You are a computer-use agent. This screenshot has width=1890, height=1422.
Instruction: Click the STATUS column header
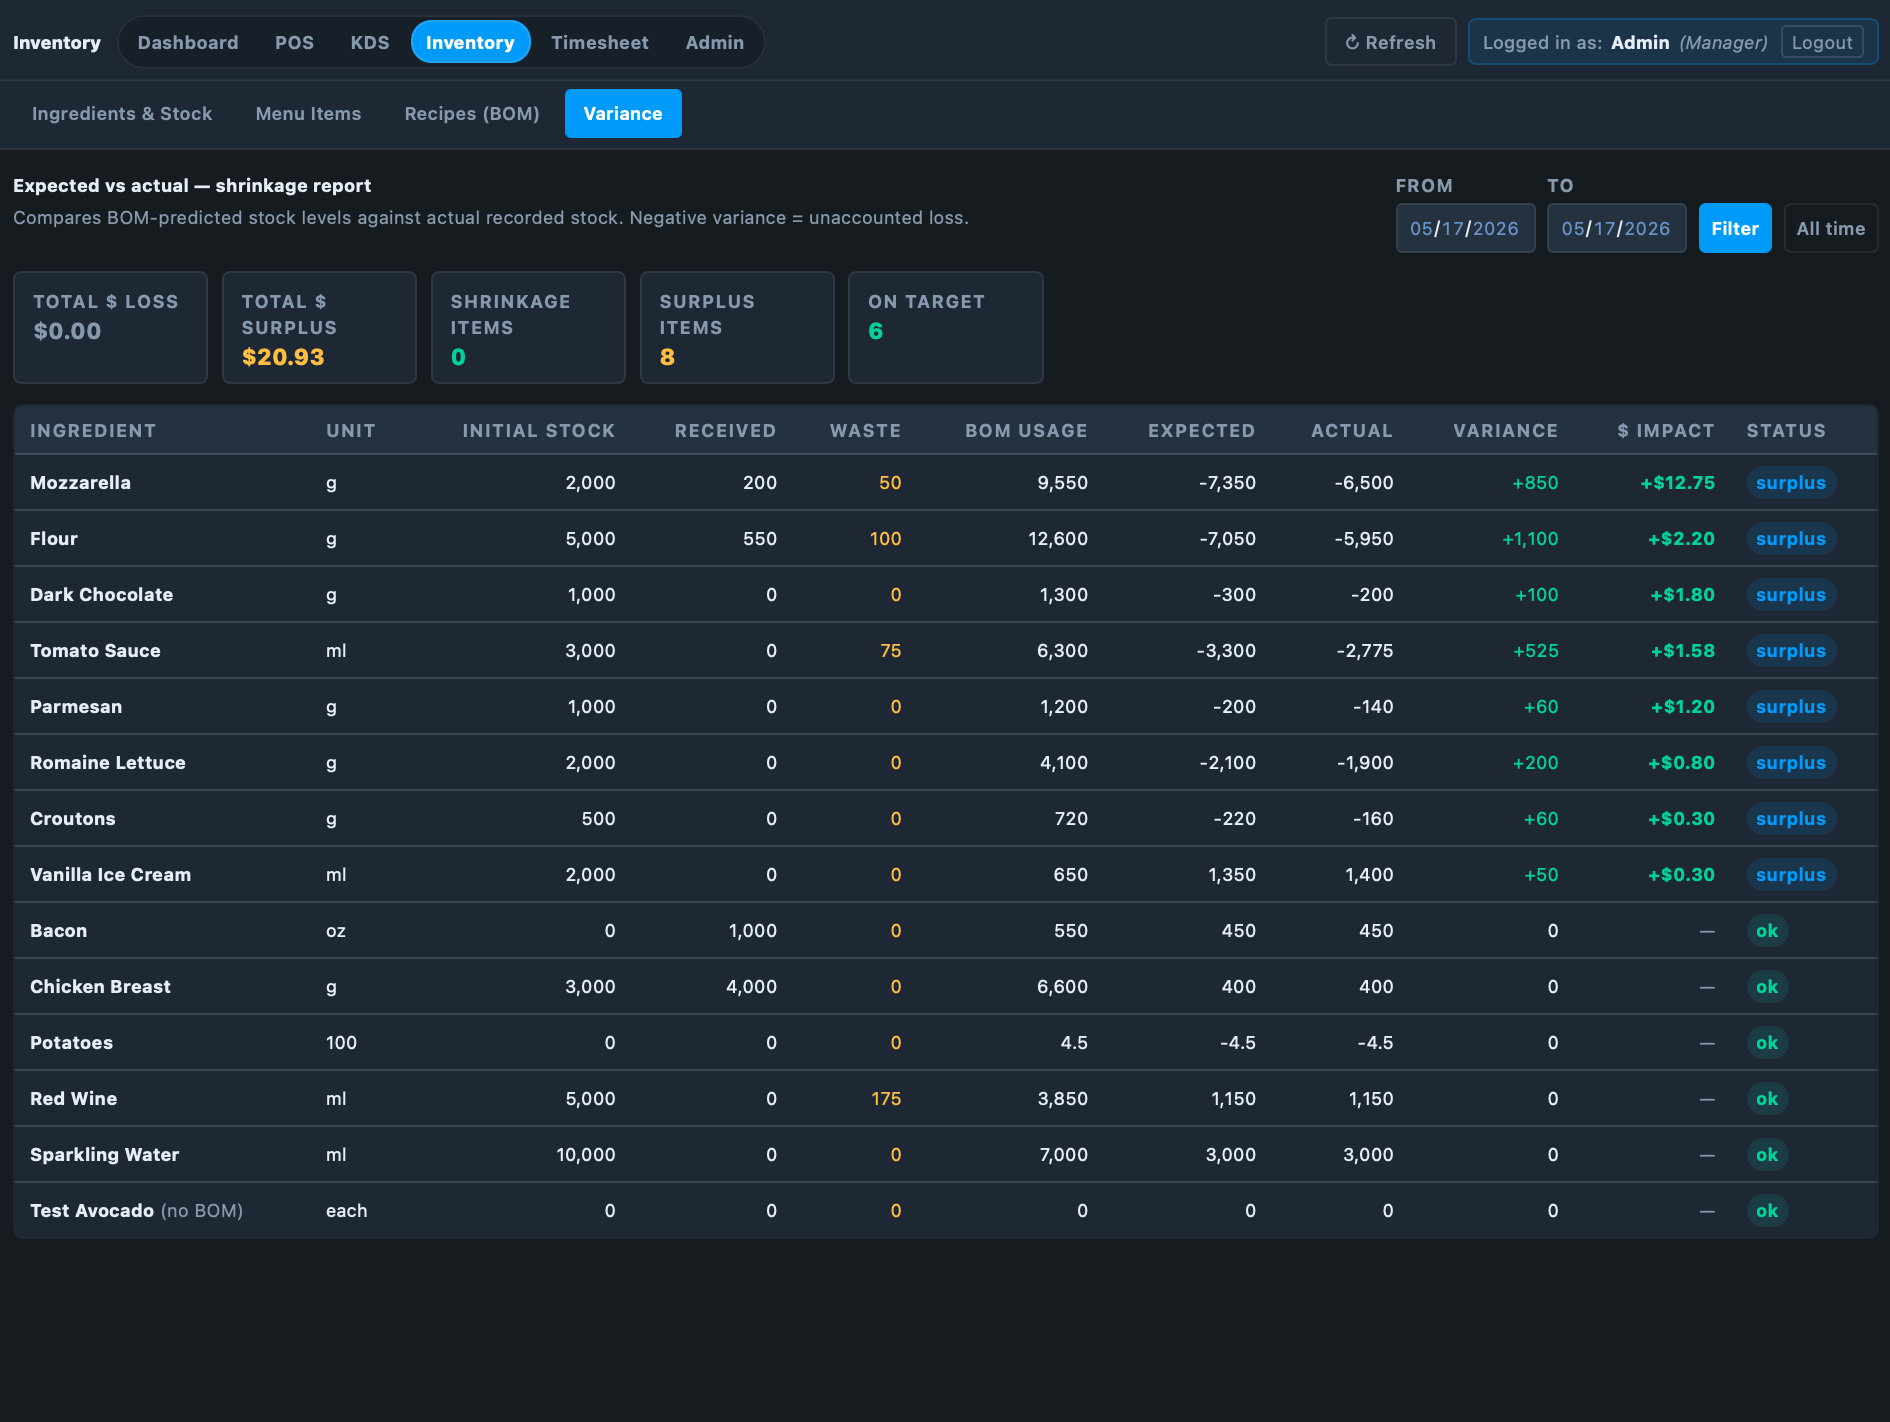[1786, 430]
